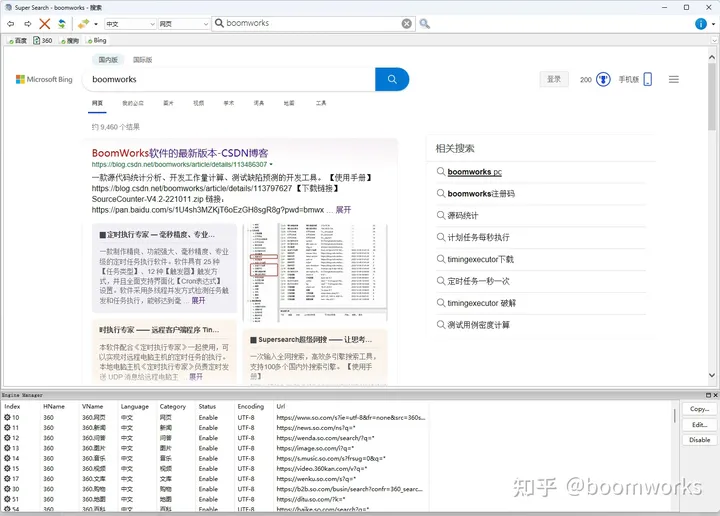Click the orange-green switch engine icon
720x516 pixels.
[x=84, y=24]
